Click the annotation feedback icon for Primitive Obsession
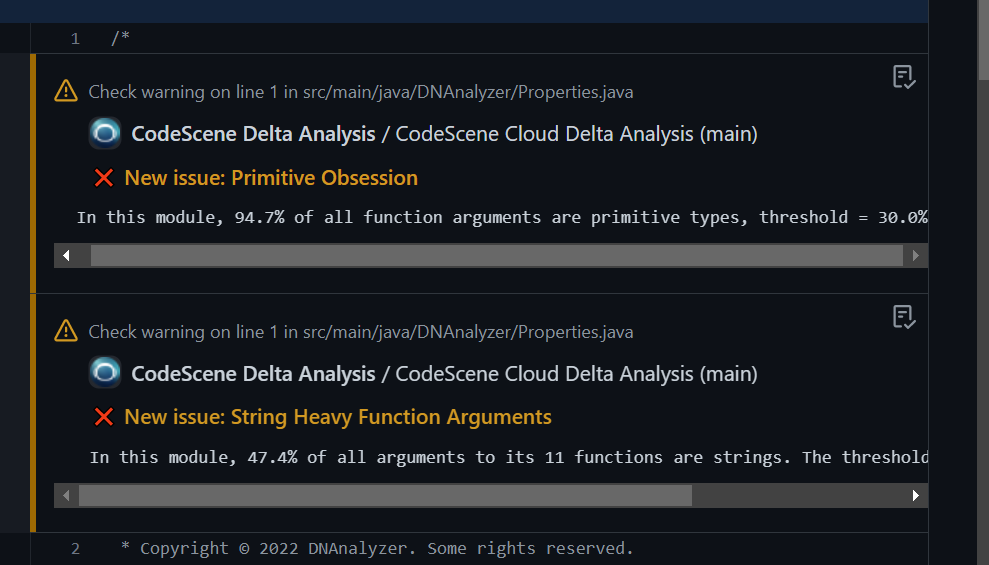The width and height of the screenshot is (989, 565). click(x=904, y=77)
